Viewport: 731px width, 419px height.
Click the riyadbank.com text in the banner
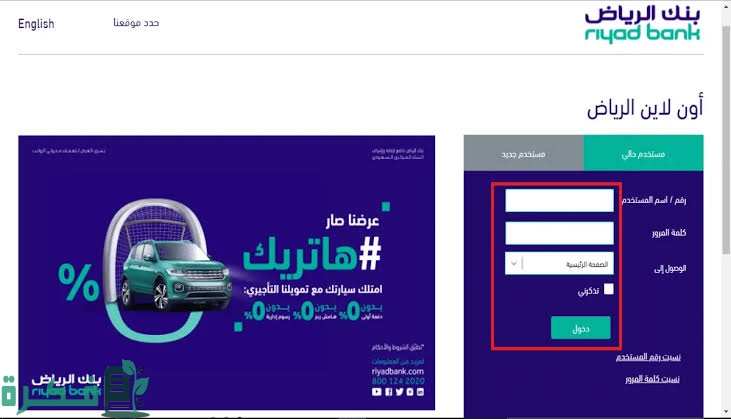398,371
